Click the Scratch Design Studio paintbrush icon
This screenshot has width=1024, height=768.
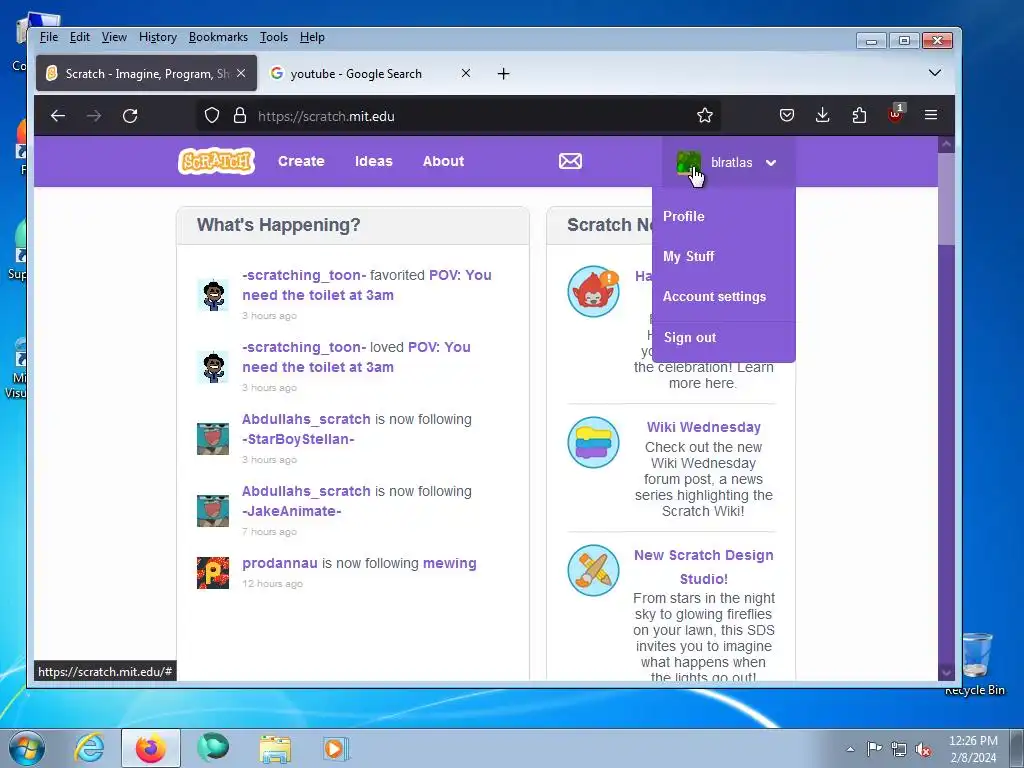[x=593, y=570]
